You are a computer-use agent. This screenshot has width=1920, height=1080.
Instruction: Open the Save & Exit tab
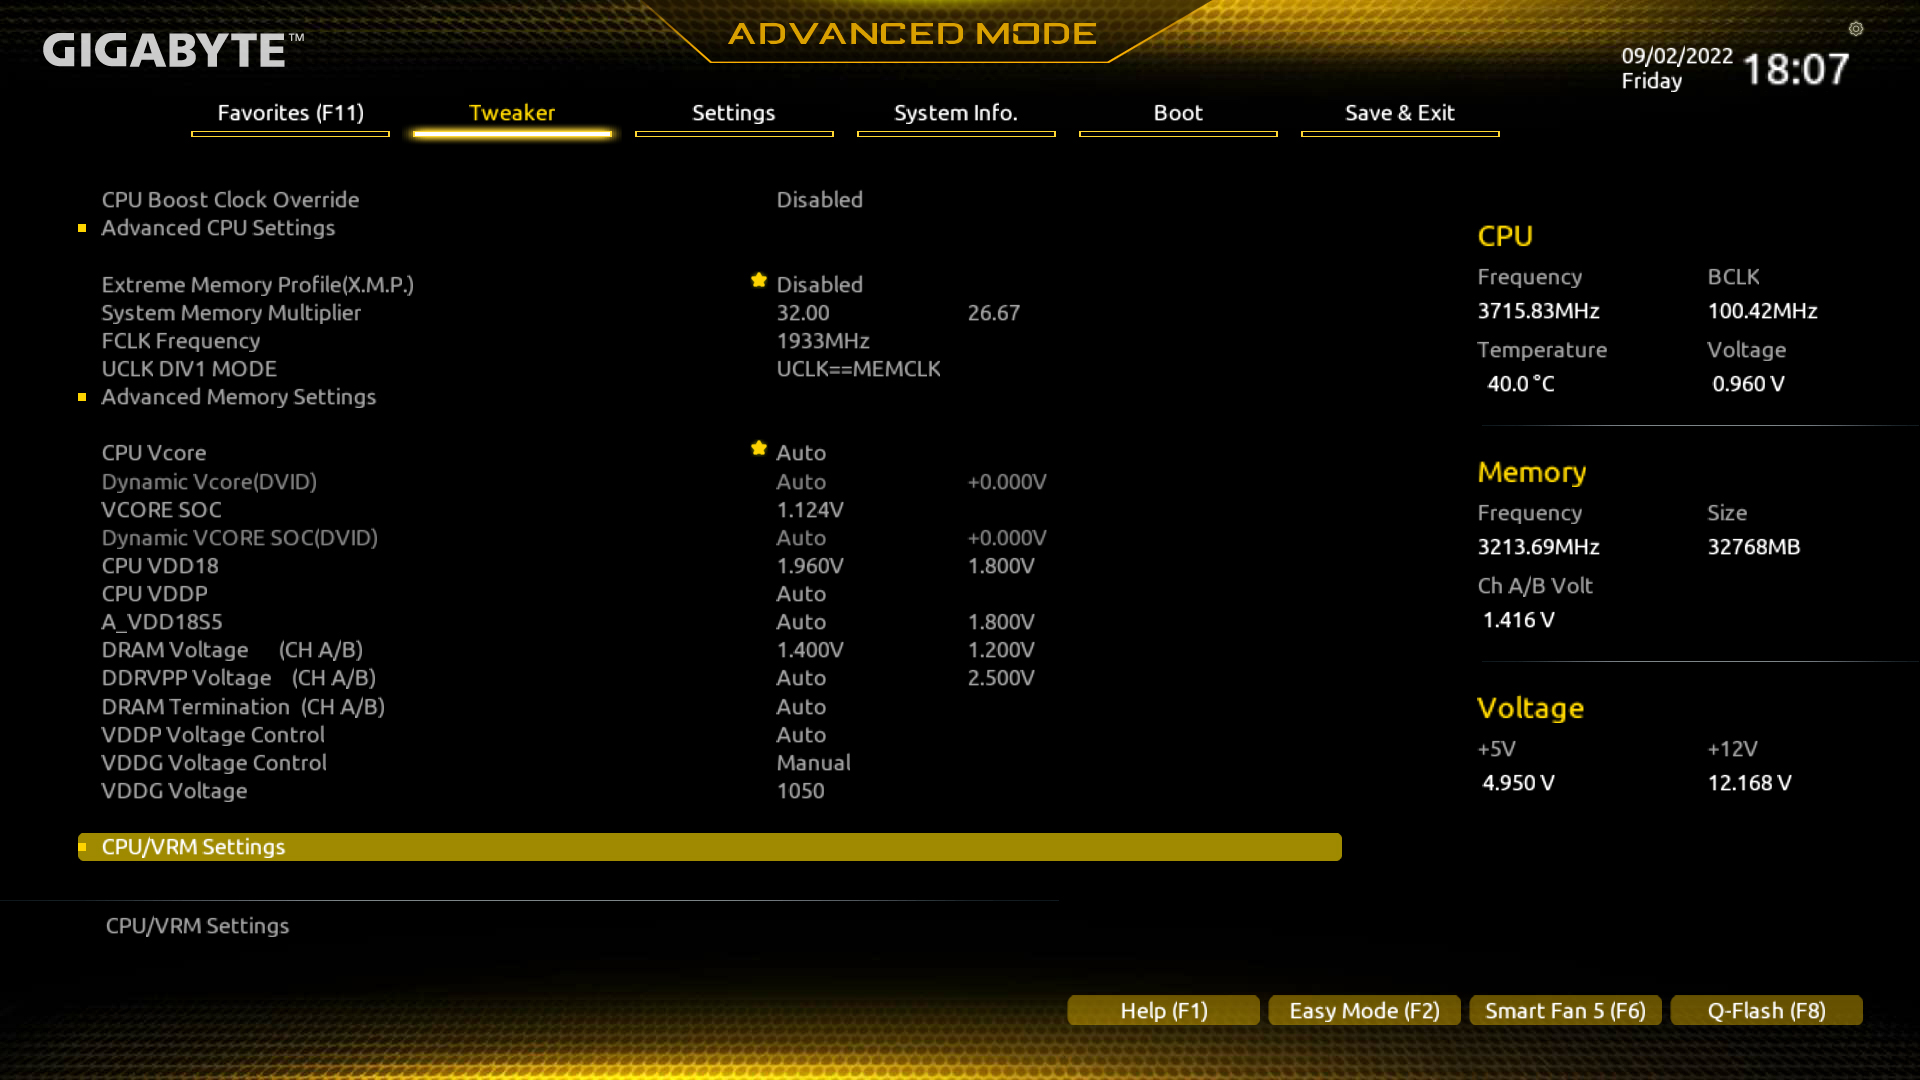tap(1399, 113)
